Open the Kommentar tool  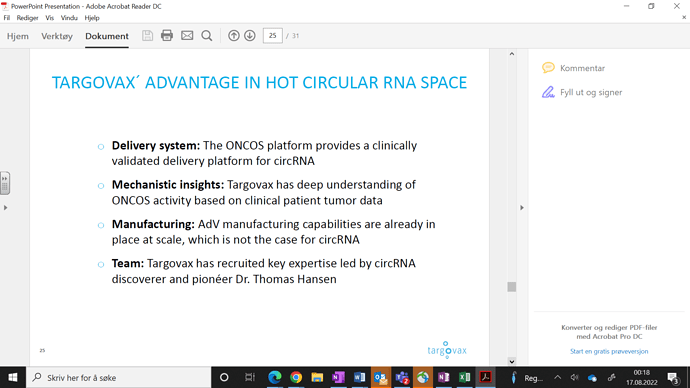click(582, 68)
